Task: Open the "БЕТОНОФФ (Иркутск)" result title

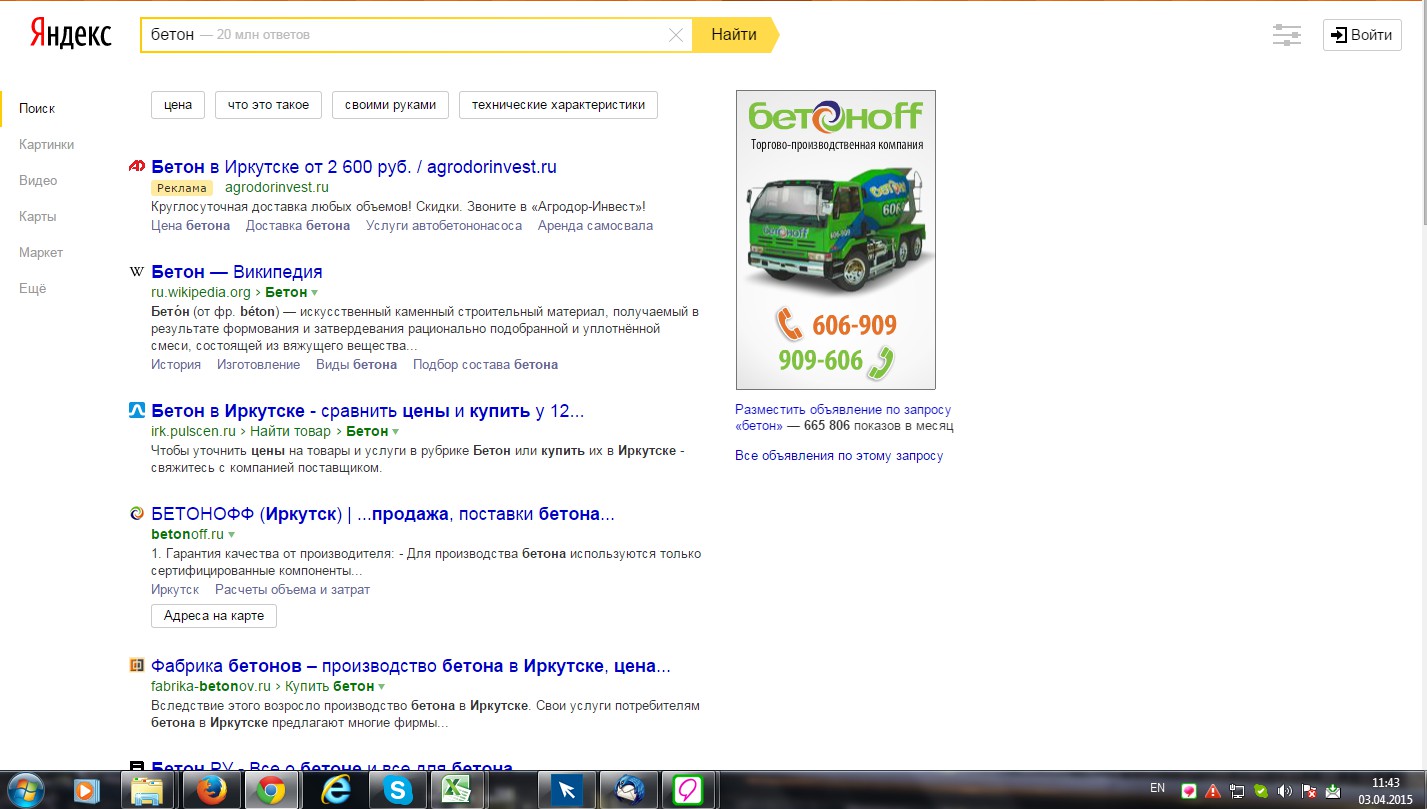Action: [x=383, y=514]
